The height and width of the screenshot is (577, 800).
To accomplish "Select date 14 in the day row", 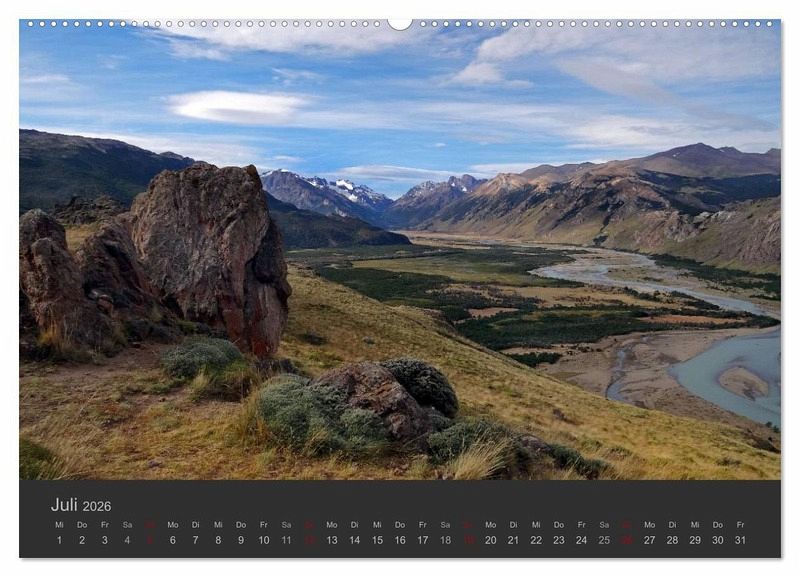I will pos(354,540).
